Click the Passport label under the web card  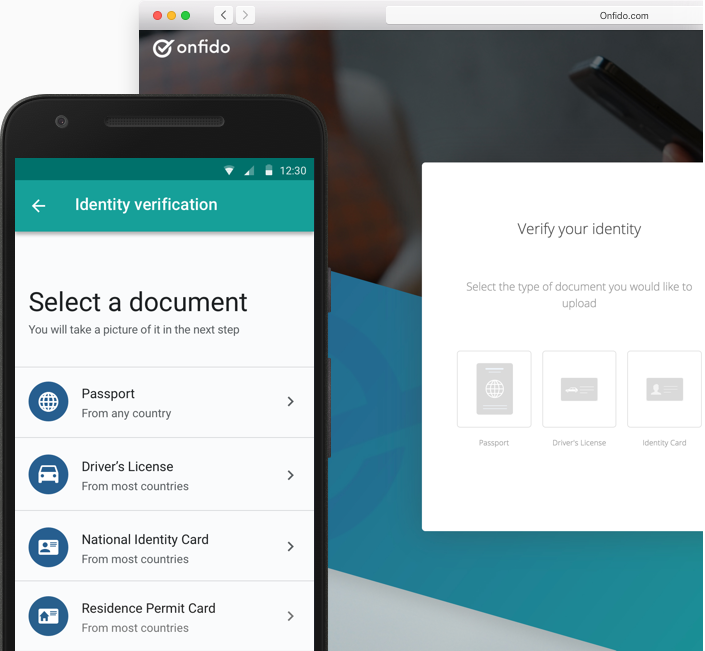point(494,443)
